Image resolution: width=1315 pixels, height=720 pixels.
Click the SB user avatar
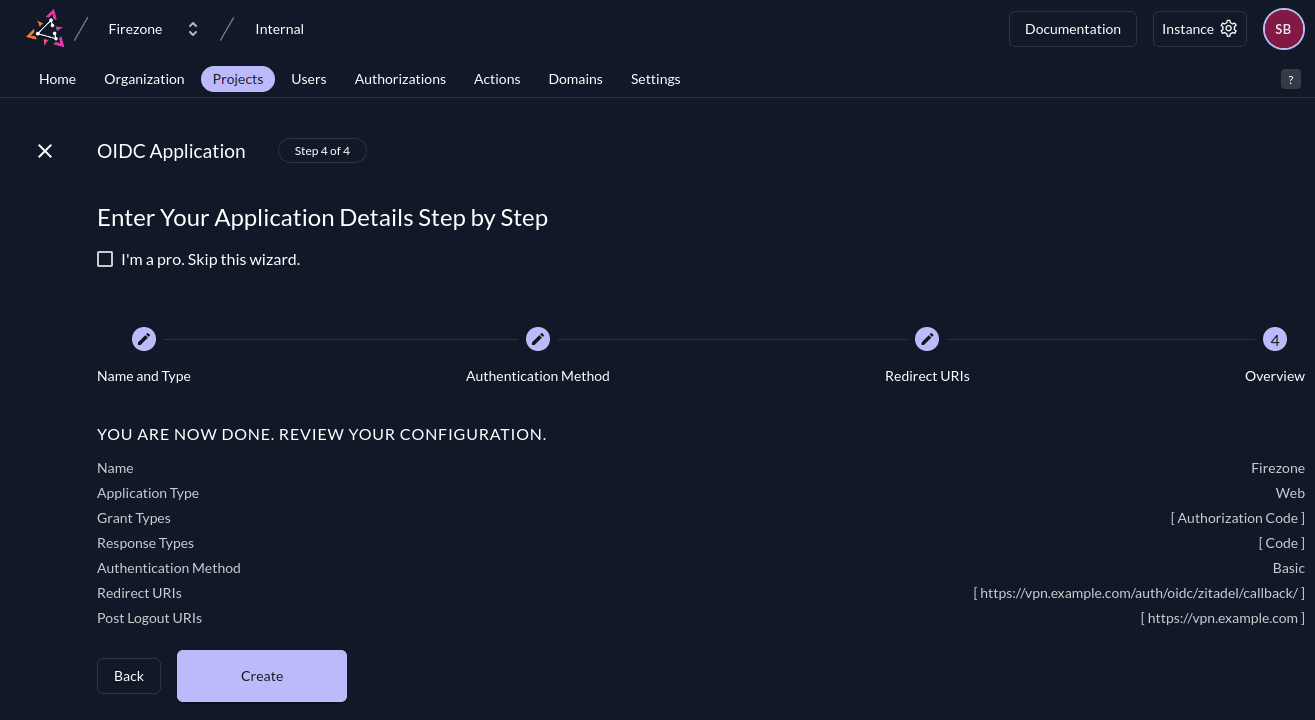(x=1283, y=28)
